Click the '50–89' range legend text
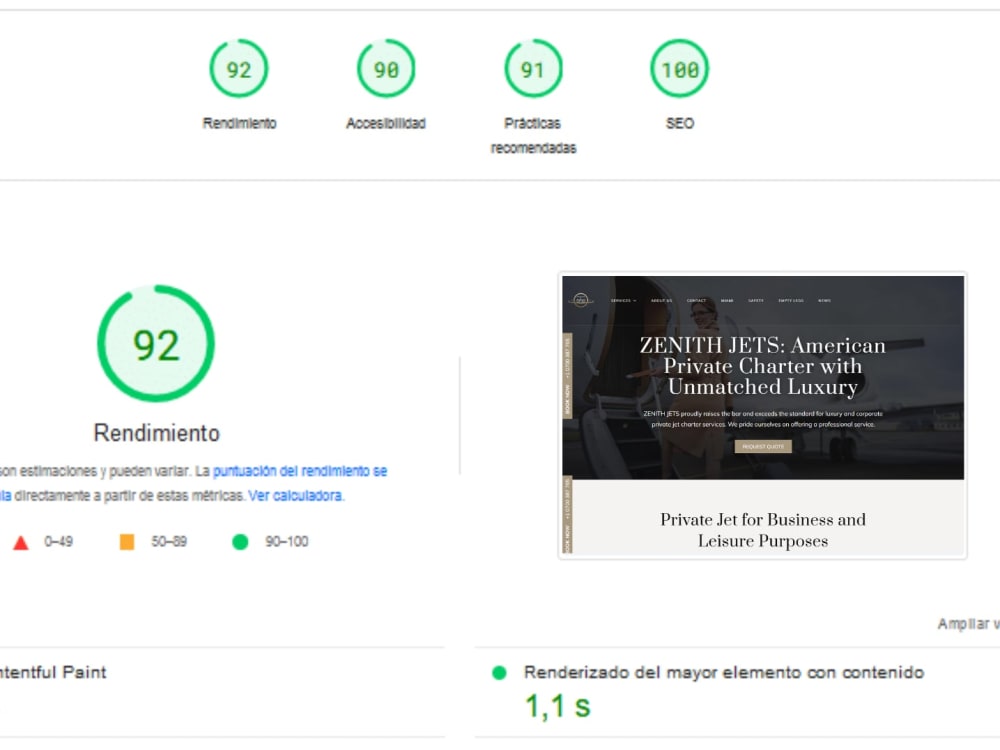1000x750 pixels. coord(169,541)
